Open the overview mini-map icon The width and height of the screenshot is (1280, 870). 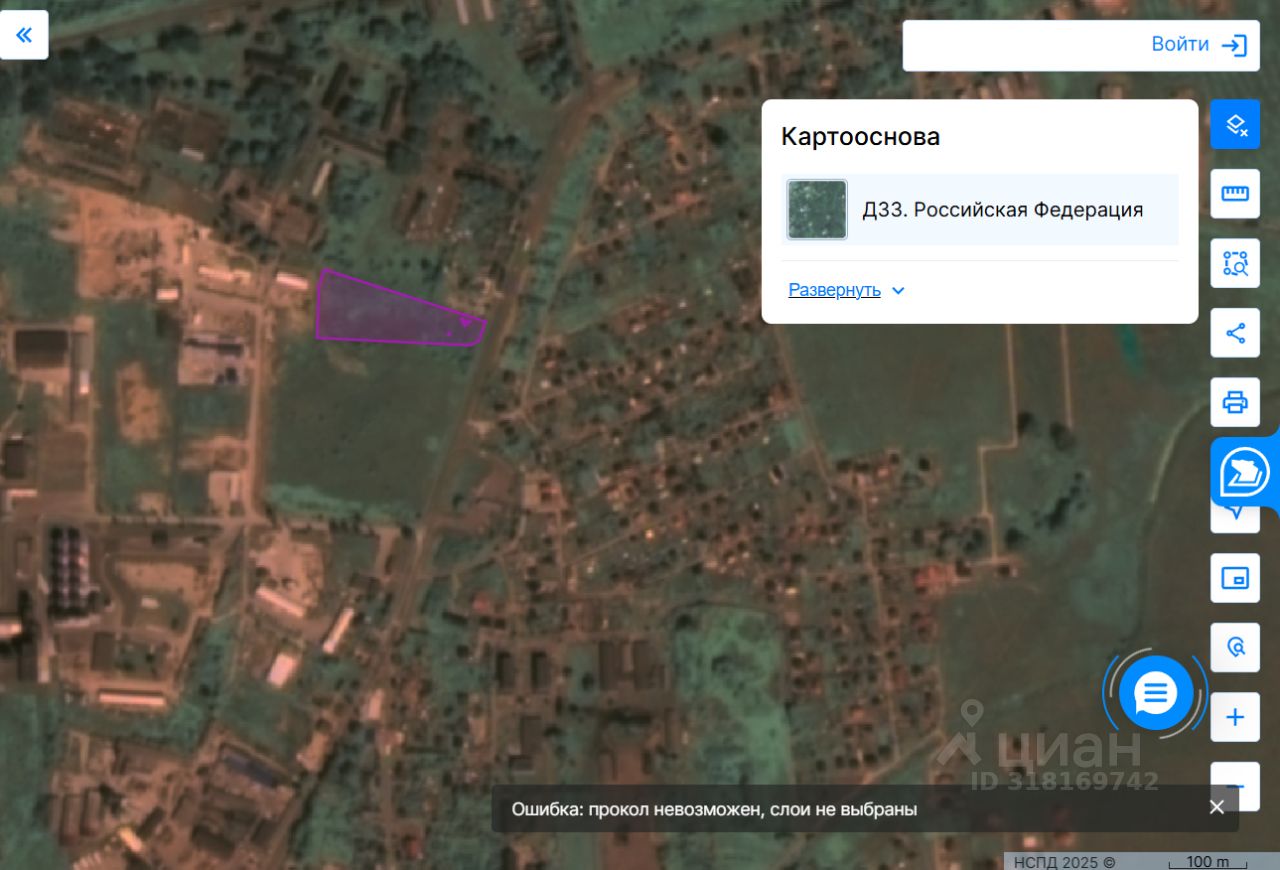pos(1235,578)
